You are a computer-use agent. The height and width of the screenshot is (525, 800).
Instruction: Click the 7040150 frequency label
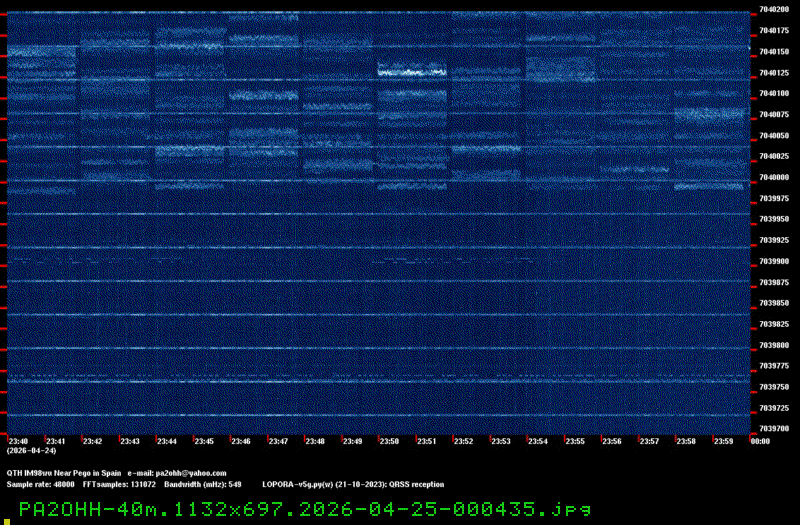[x=774, y=52]
